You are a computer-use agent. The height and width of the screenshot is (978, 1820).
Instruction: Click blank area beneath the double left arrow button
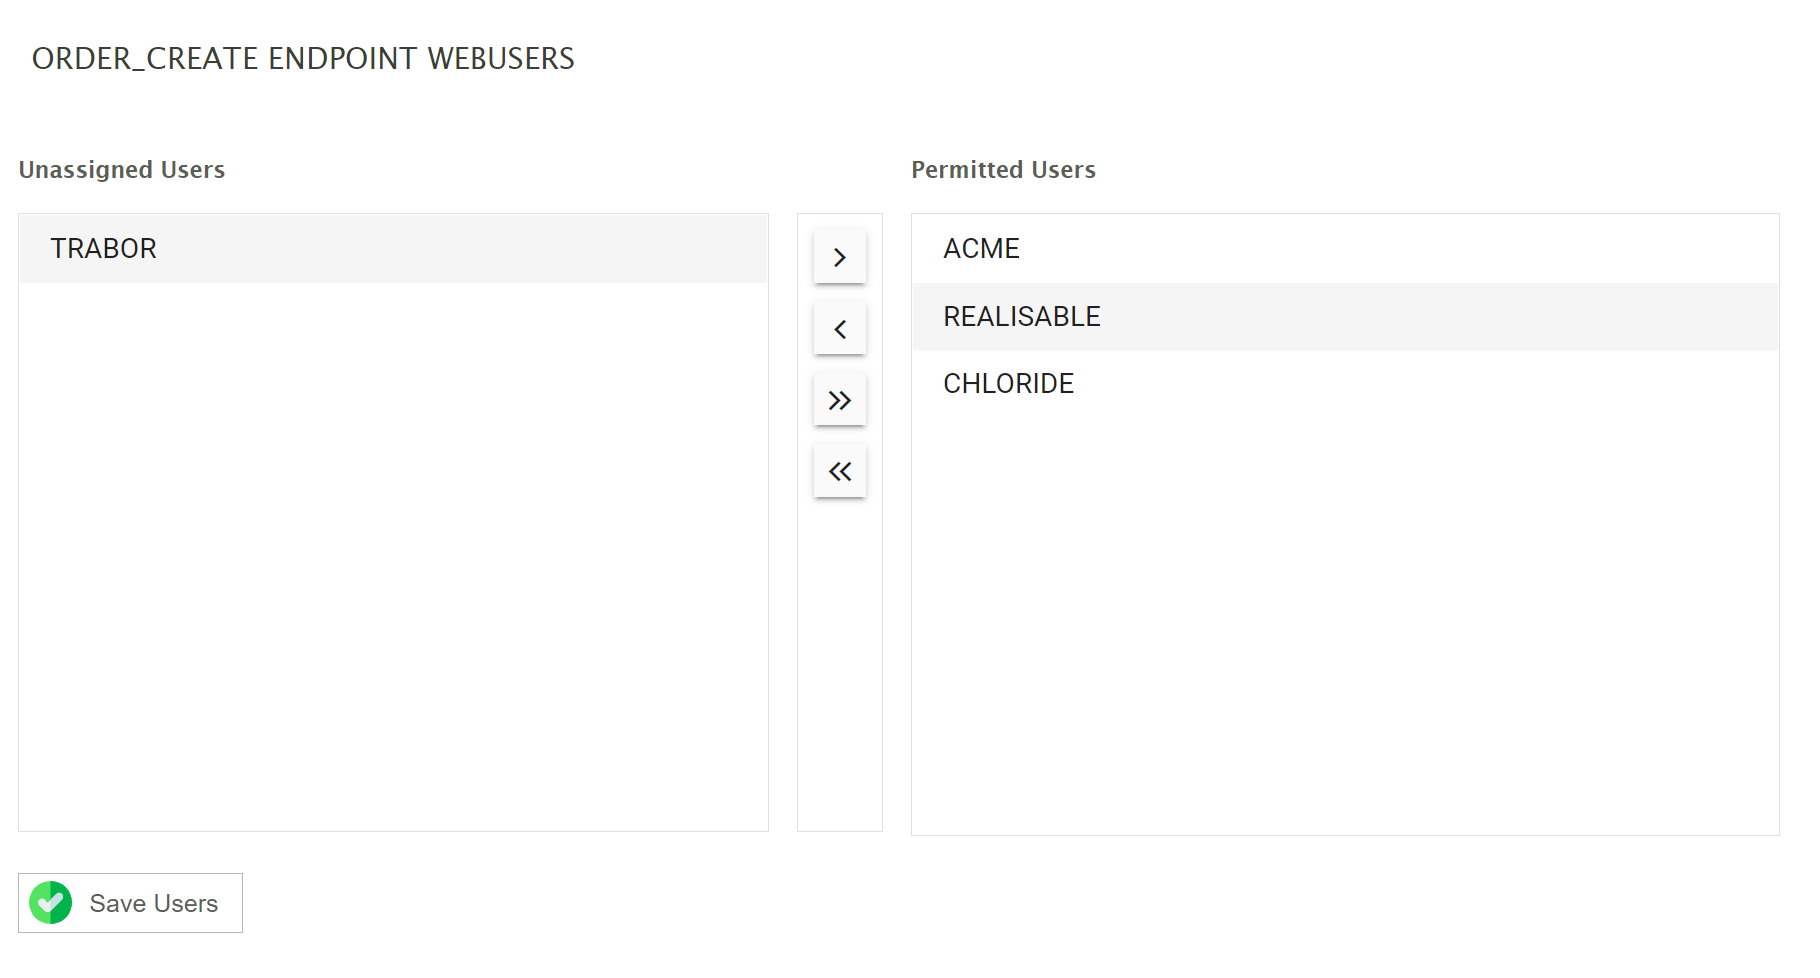point(839,660)
